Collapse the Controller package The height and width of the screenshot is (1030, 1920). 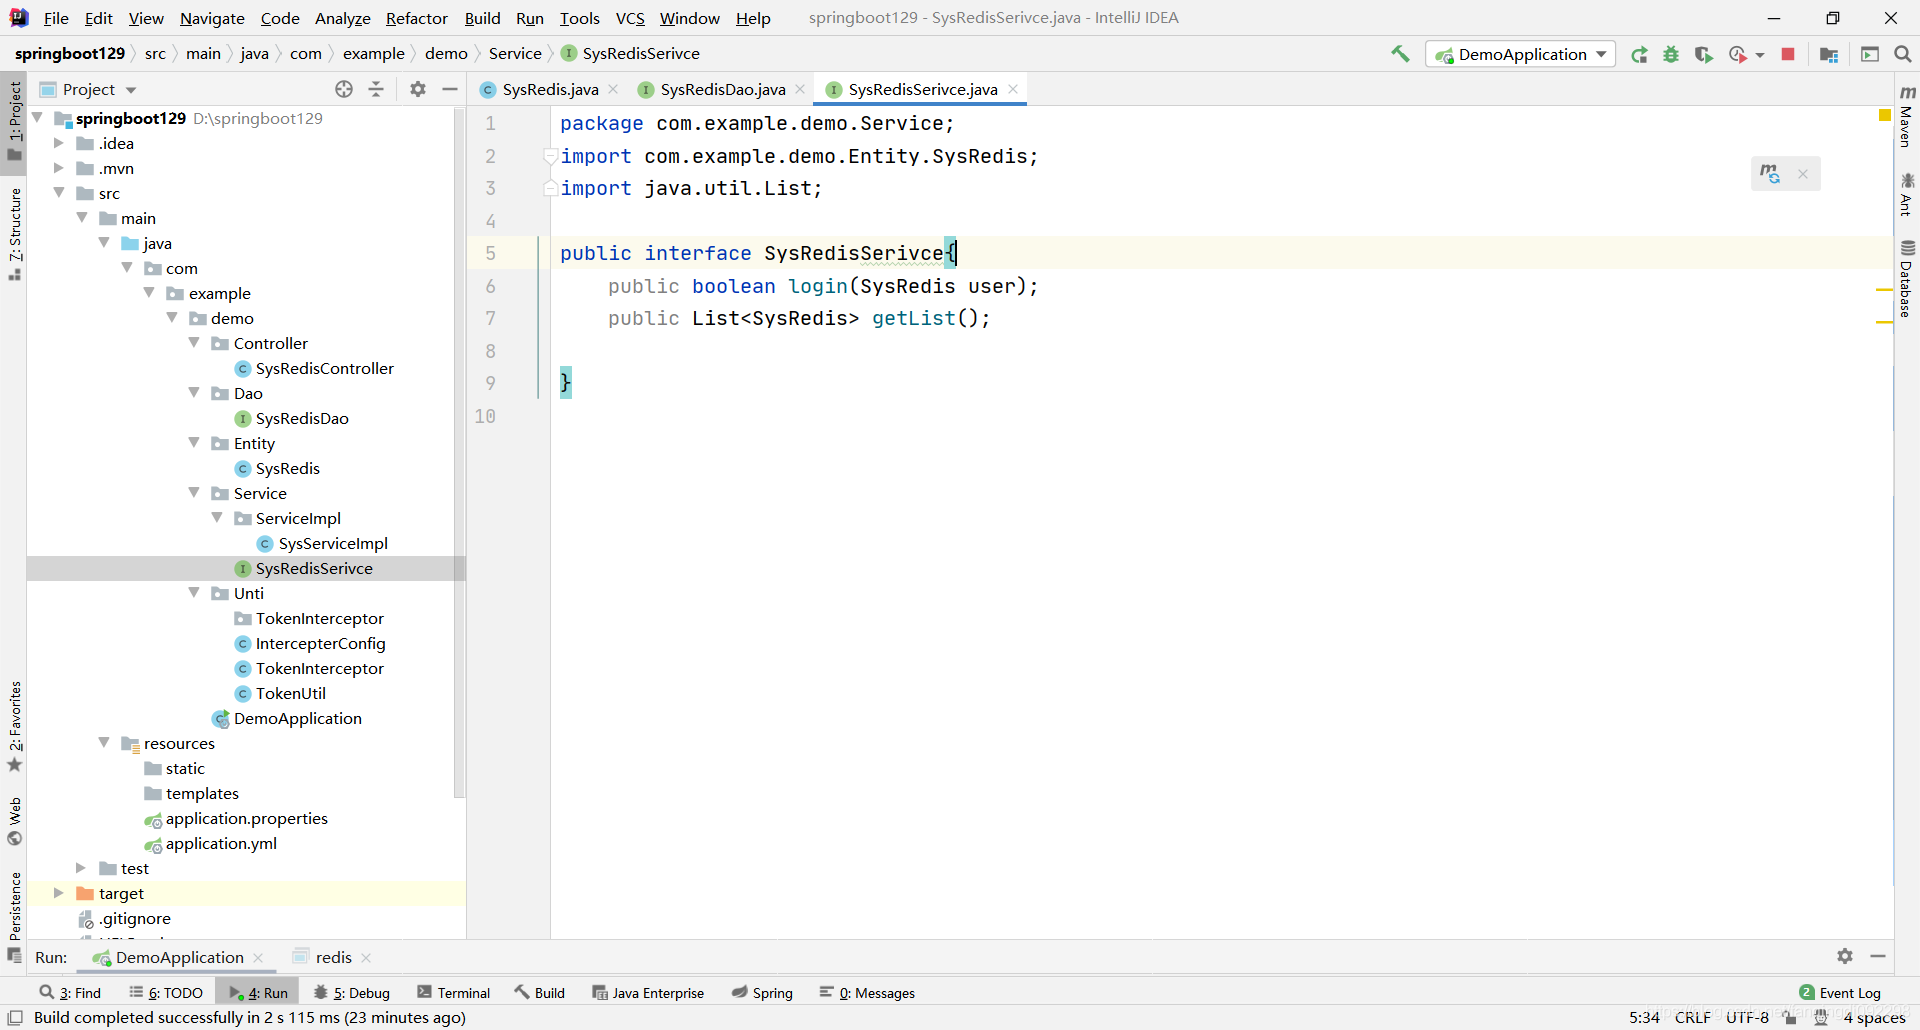point(194,343)
